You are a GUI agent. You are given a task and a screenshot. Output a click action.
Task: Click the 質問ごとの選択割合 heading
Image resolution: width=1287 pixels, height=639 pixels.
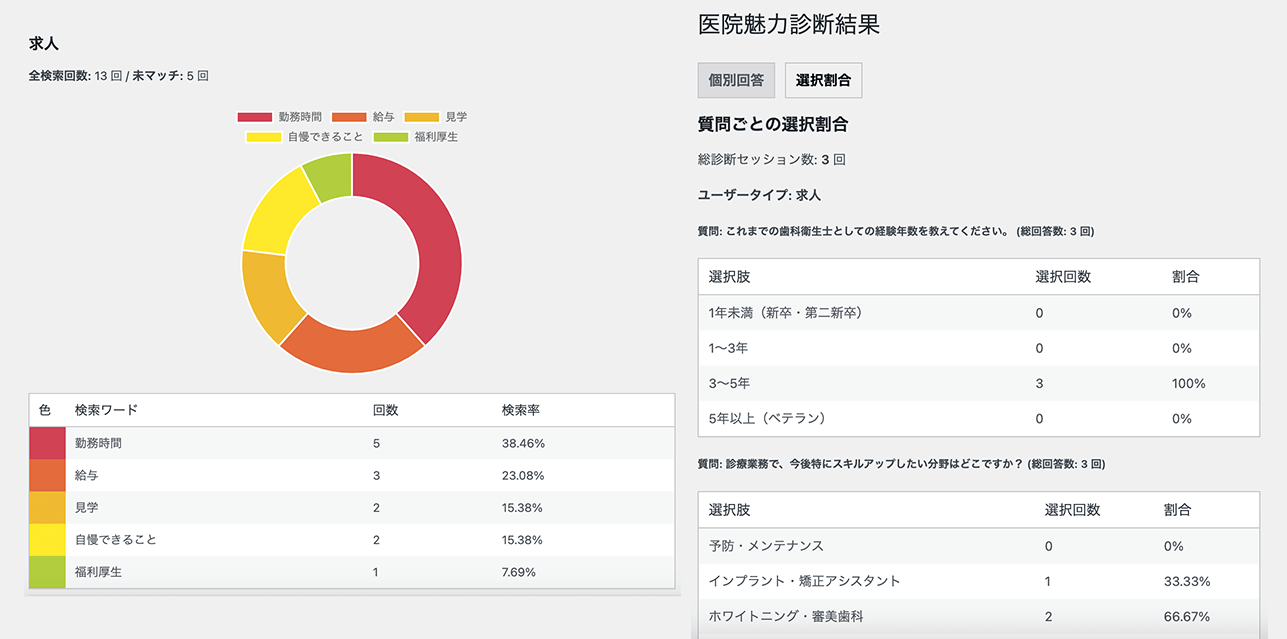(773, 124)
